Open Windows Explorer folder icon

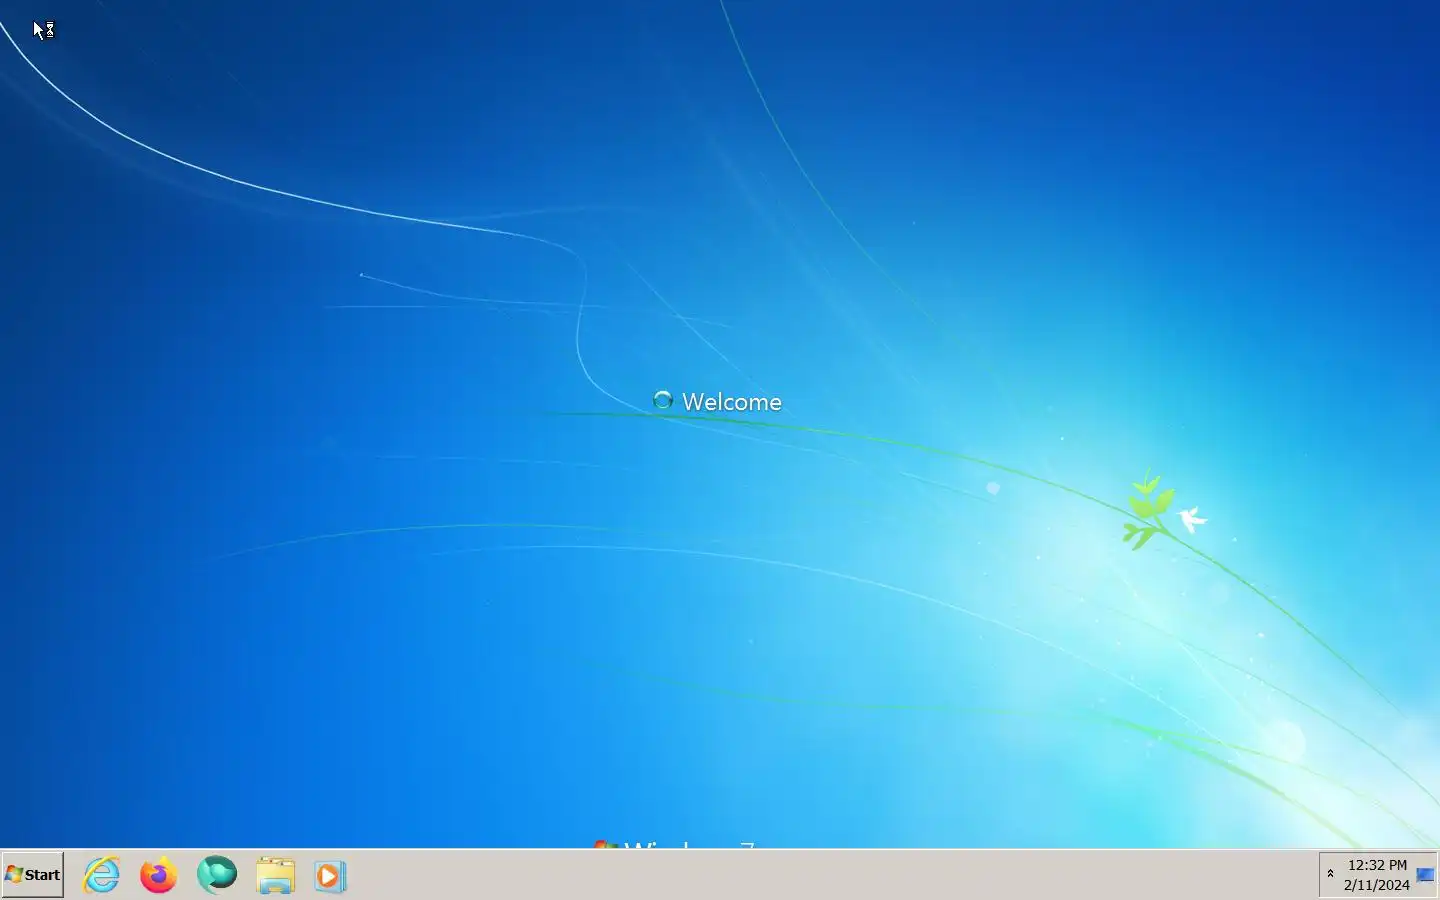(275, 875)
